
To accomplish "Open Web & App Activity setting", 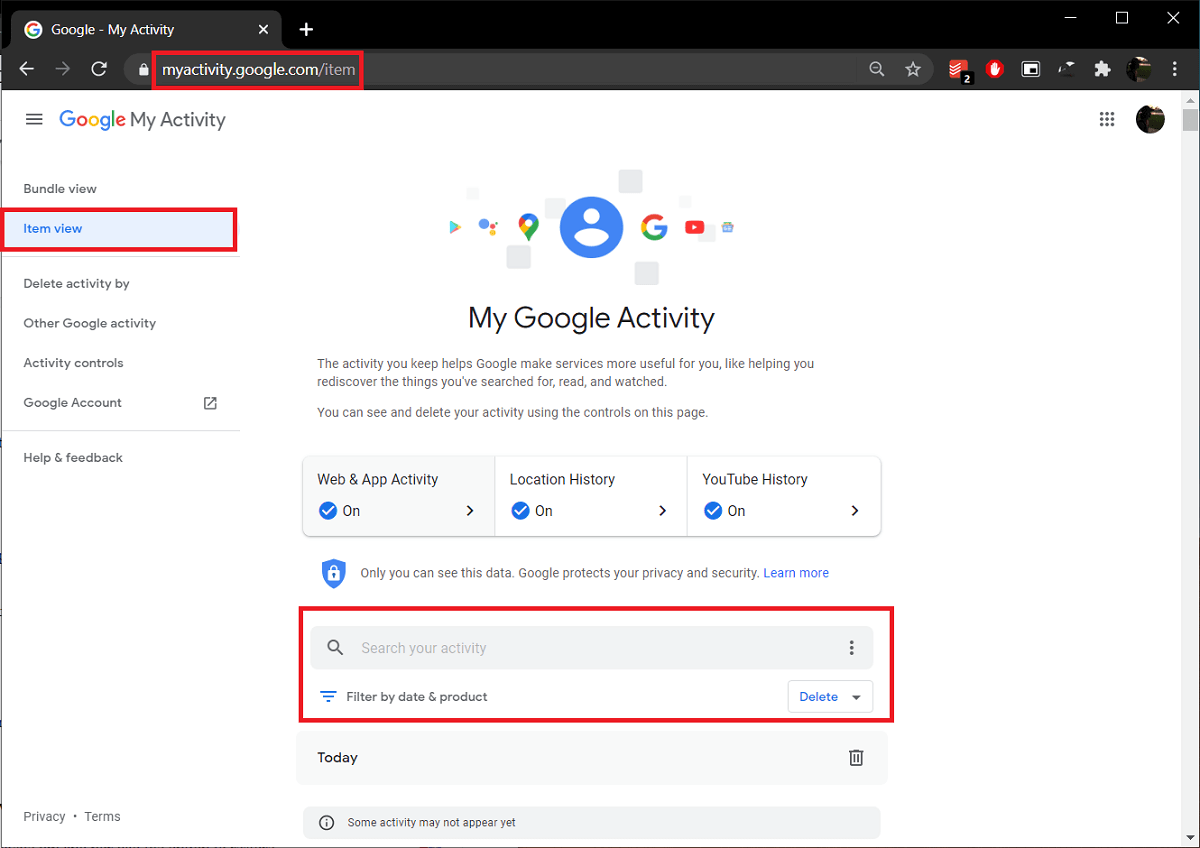I will (398, 496).
